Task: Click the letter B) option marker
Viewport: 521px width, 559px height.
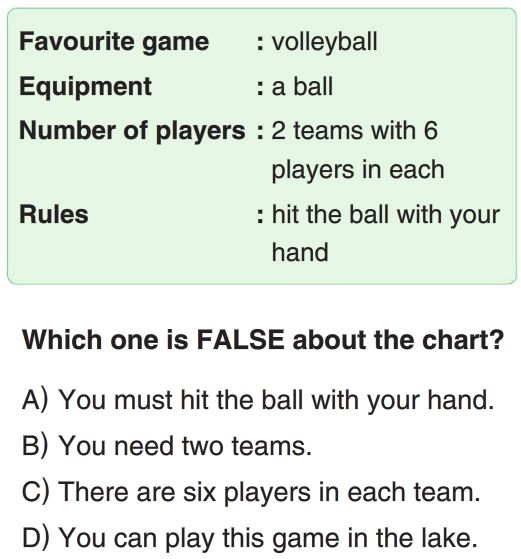Action: tap(35, 446)
